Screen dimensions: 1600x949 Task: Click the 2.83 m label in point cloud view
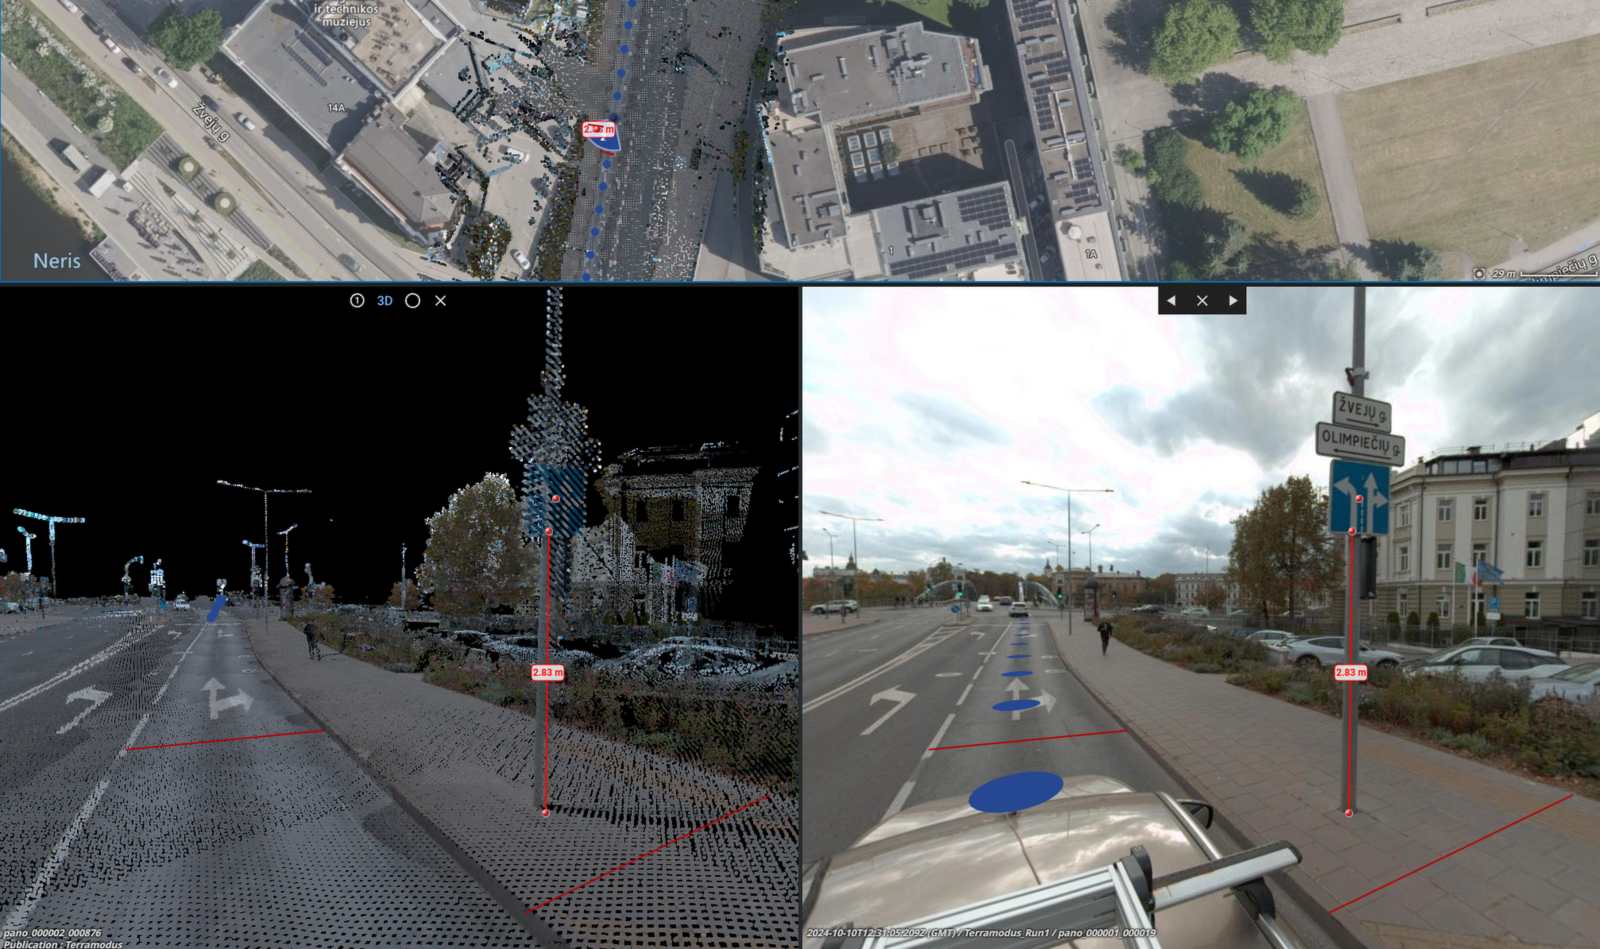(x=548, y=672)
